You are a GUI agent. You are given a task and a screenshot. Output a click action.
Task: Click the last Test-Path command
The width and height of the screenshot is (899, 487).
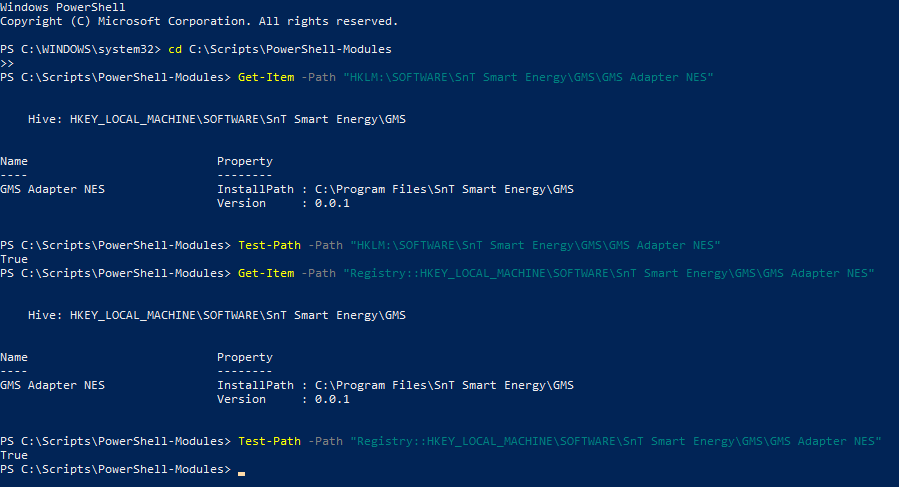coord(269,442)
